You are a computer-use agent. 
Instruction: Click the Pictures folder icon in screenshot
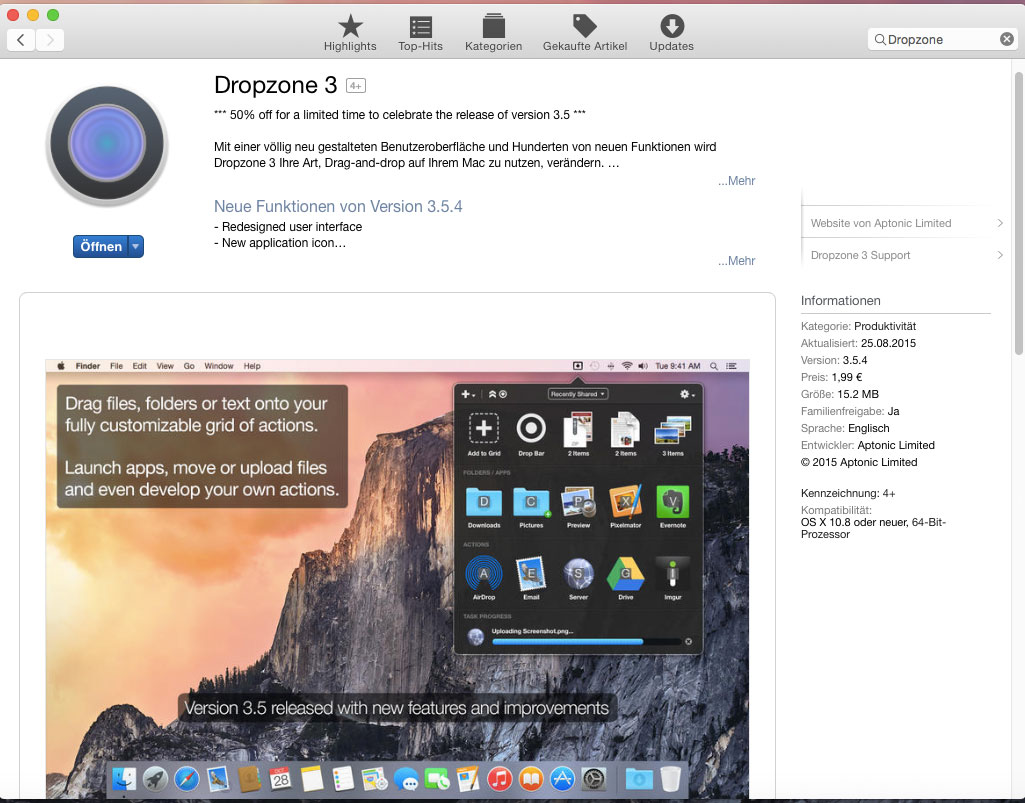click(x=531, y=502)
